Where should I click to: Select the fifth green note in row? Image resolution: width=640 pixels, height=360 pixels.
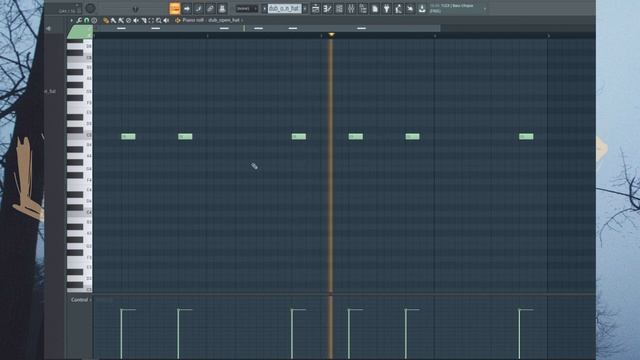pos(412,136)
